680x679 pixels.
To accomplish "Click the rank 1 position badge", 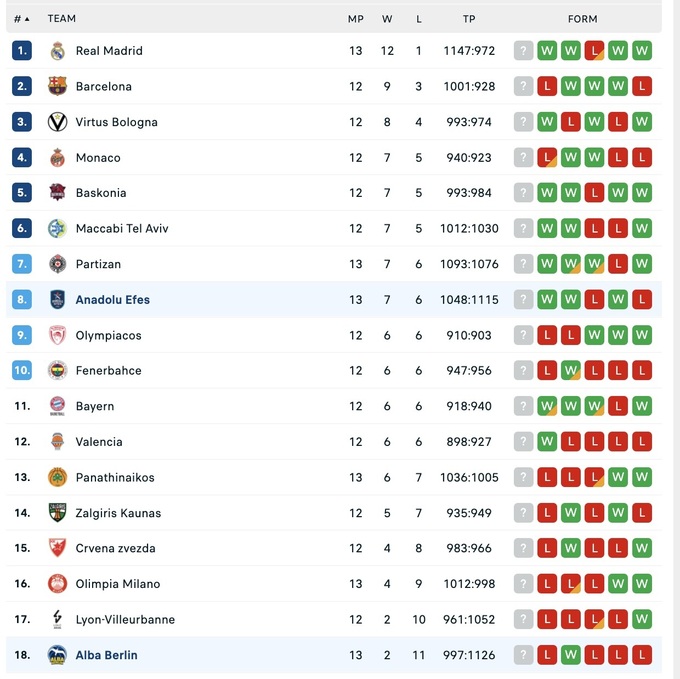I will pyautogui.click(x=22, y=51).
